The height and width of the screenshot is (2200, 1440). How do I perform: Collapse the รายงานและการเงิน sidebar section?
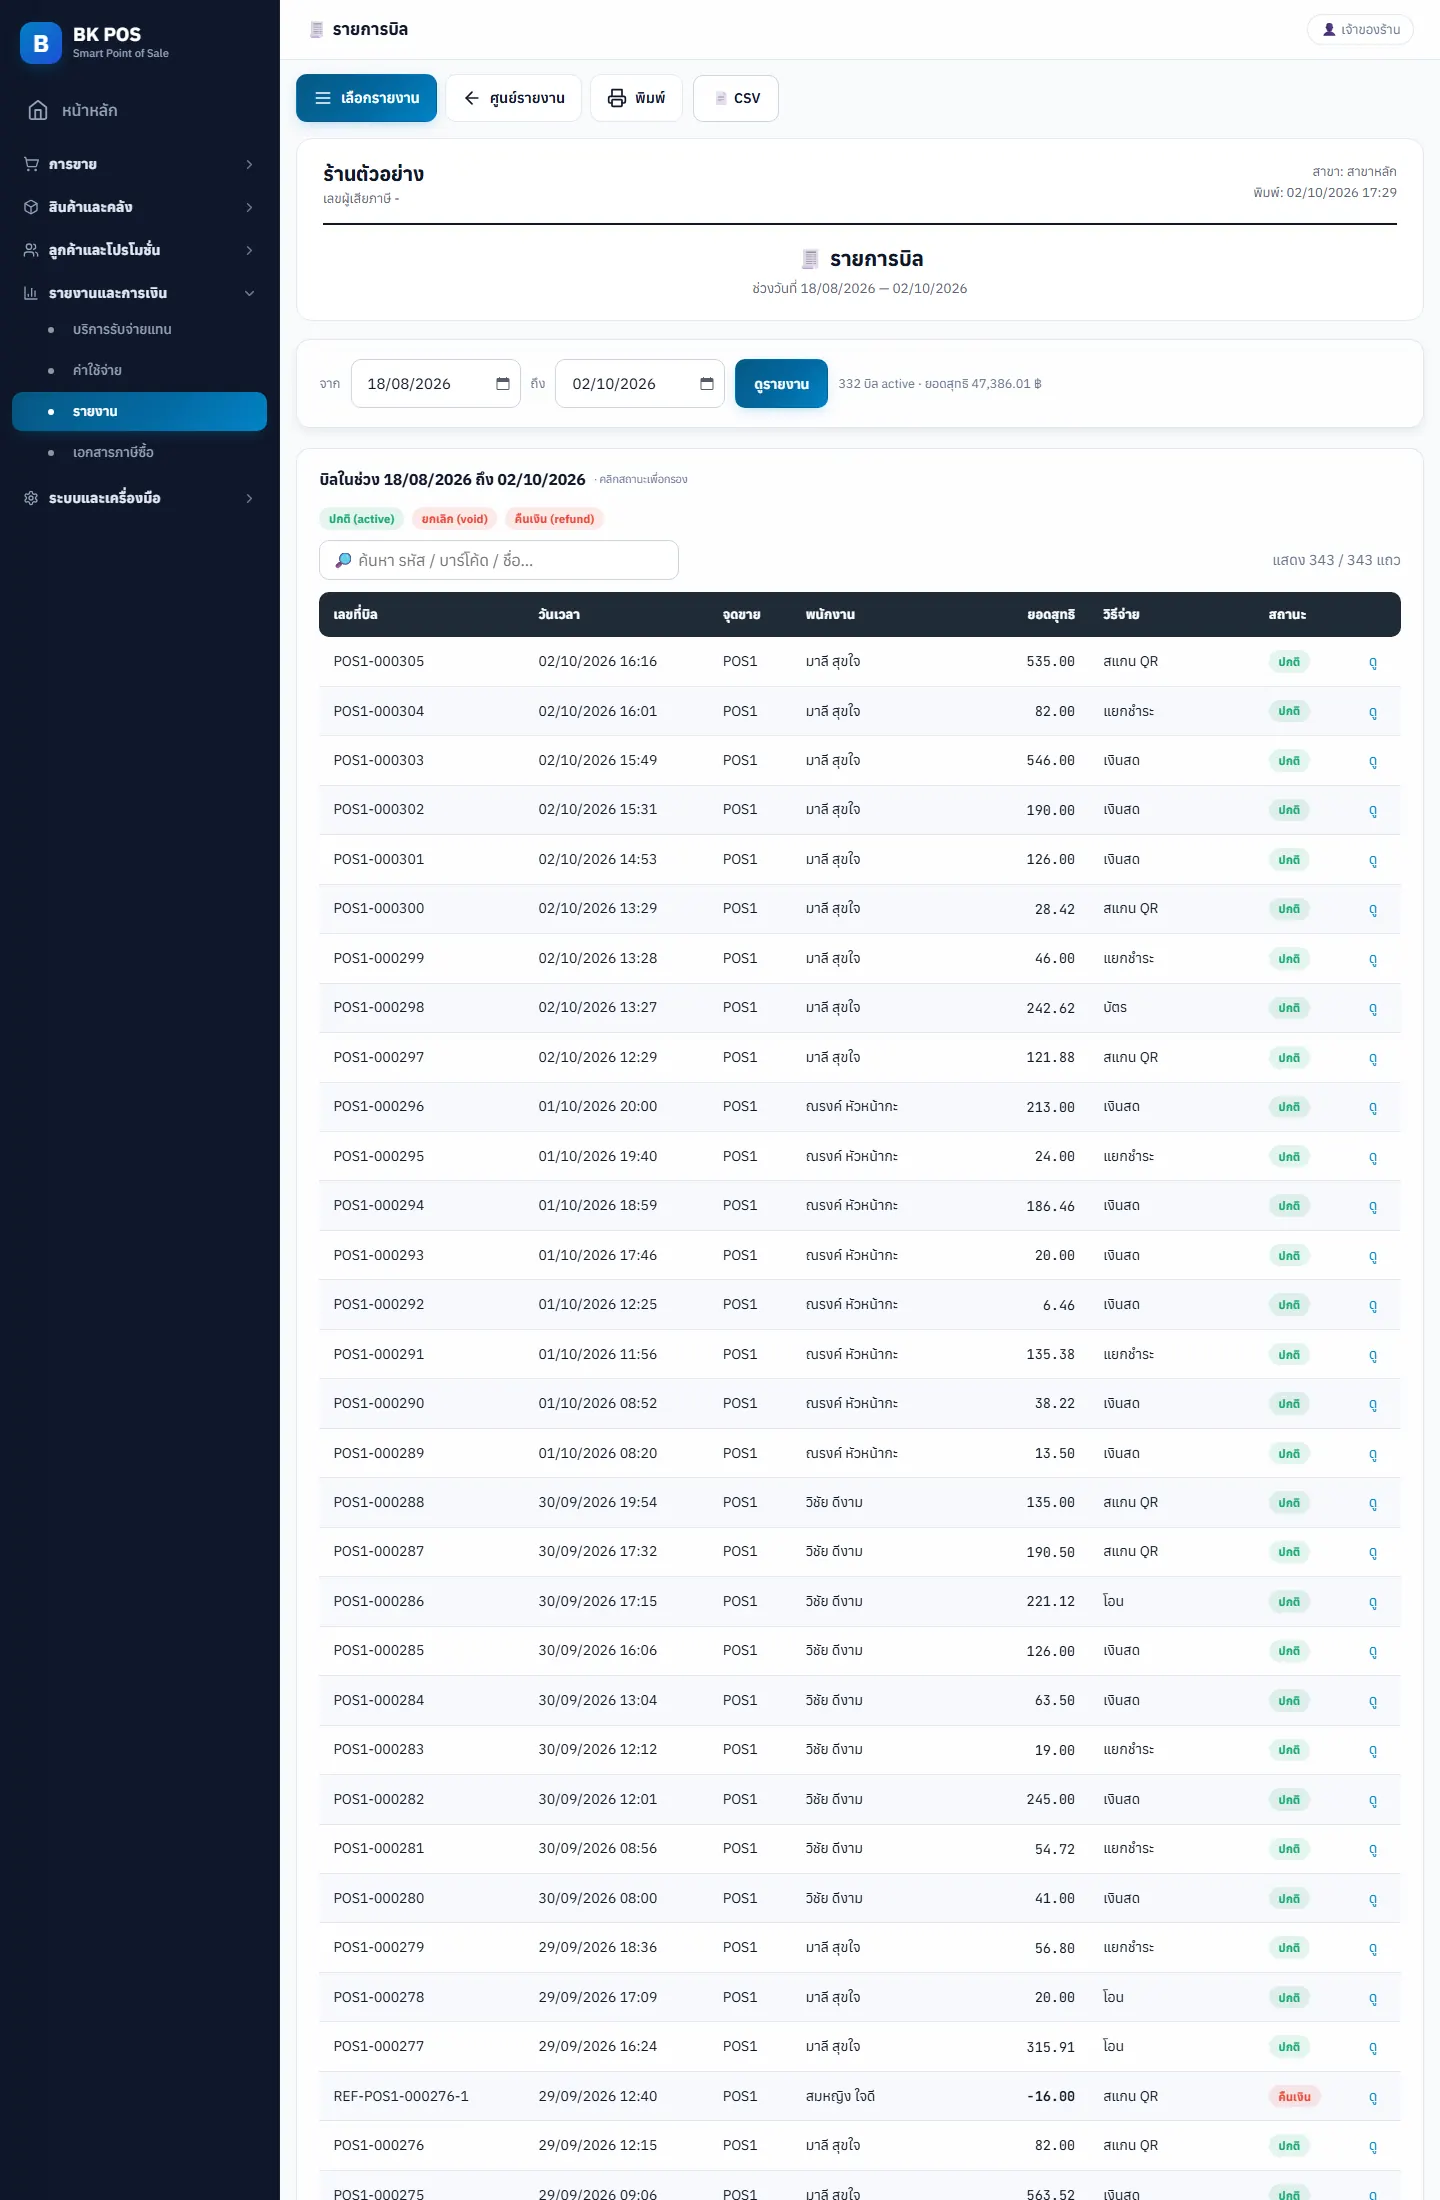click(x=139, y=293)
